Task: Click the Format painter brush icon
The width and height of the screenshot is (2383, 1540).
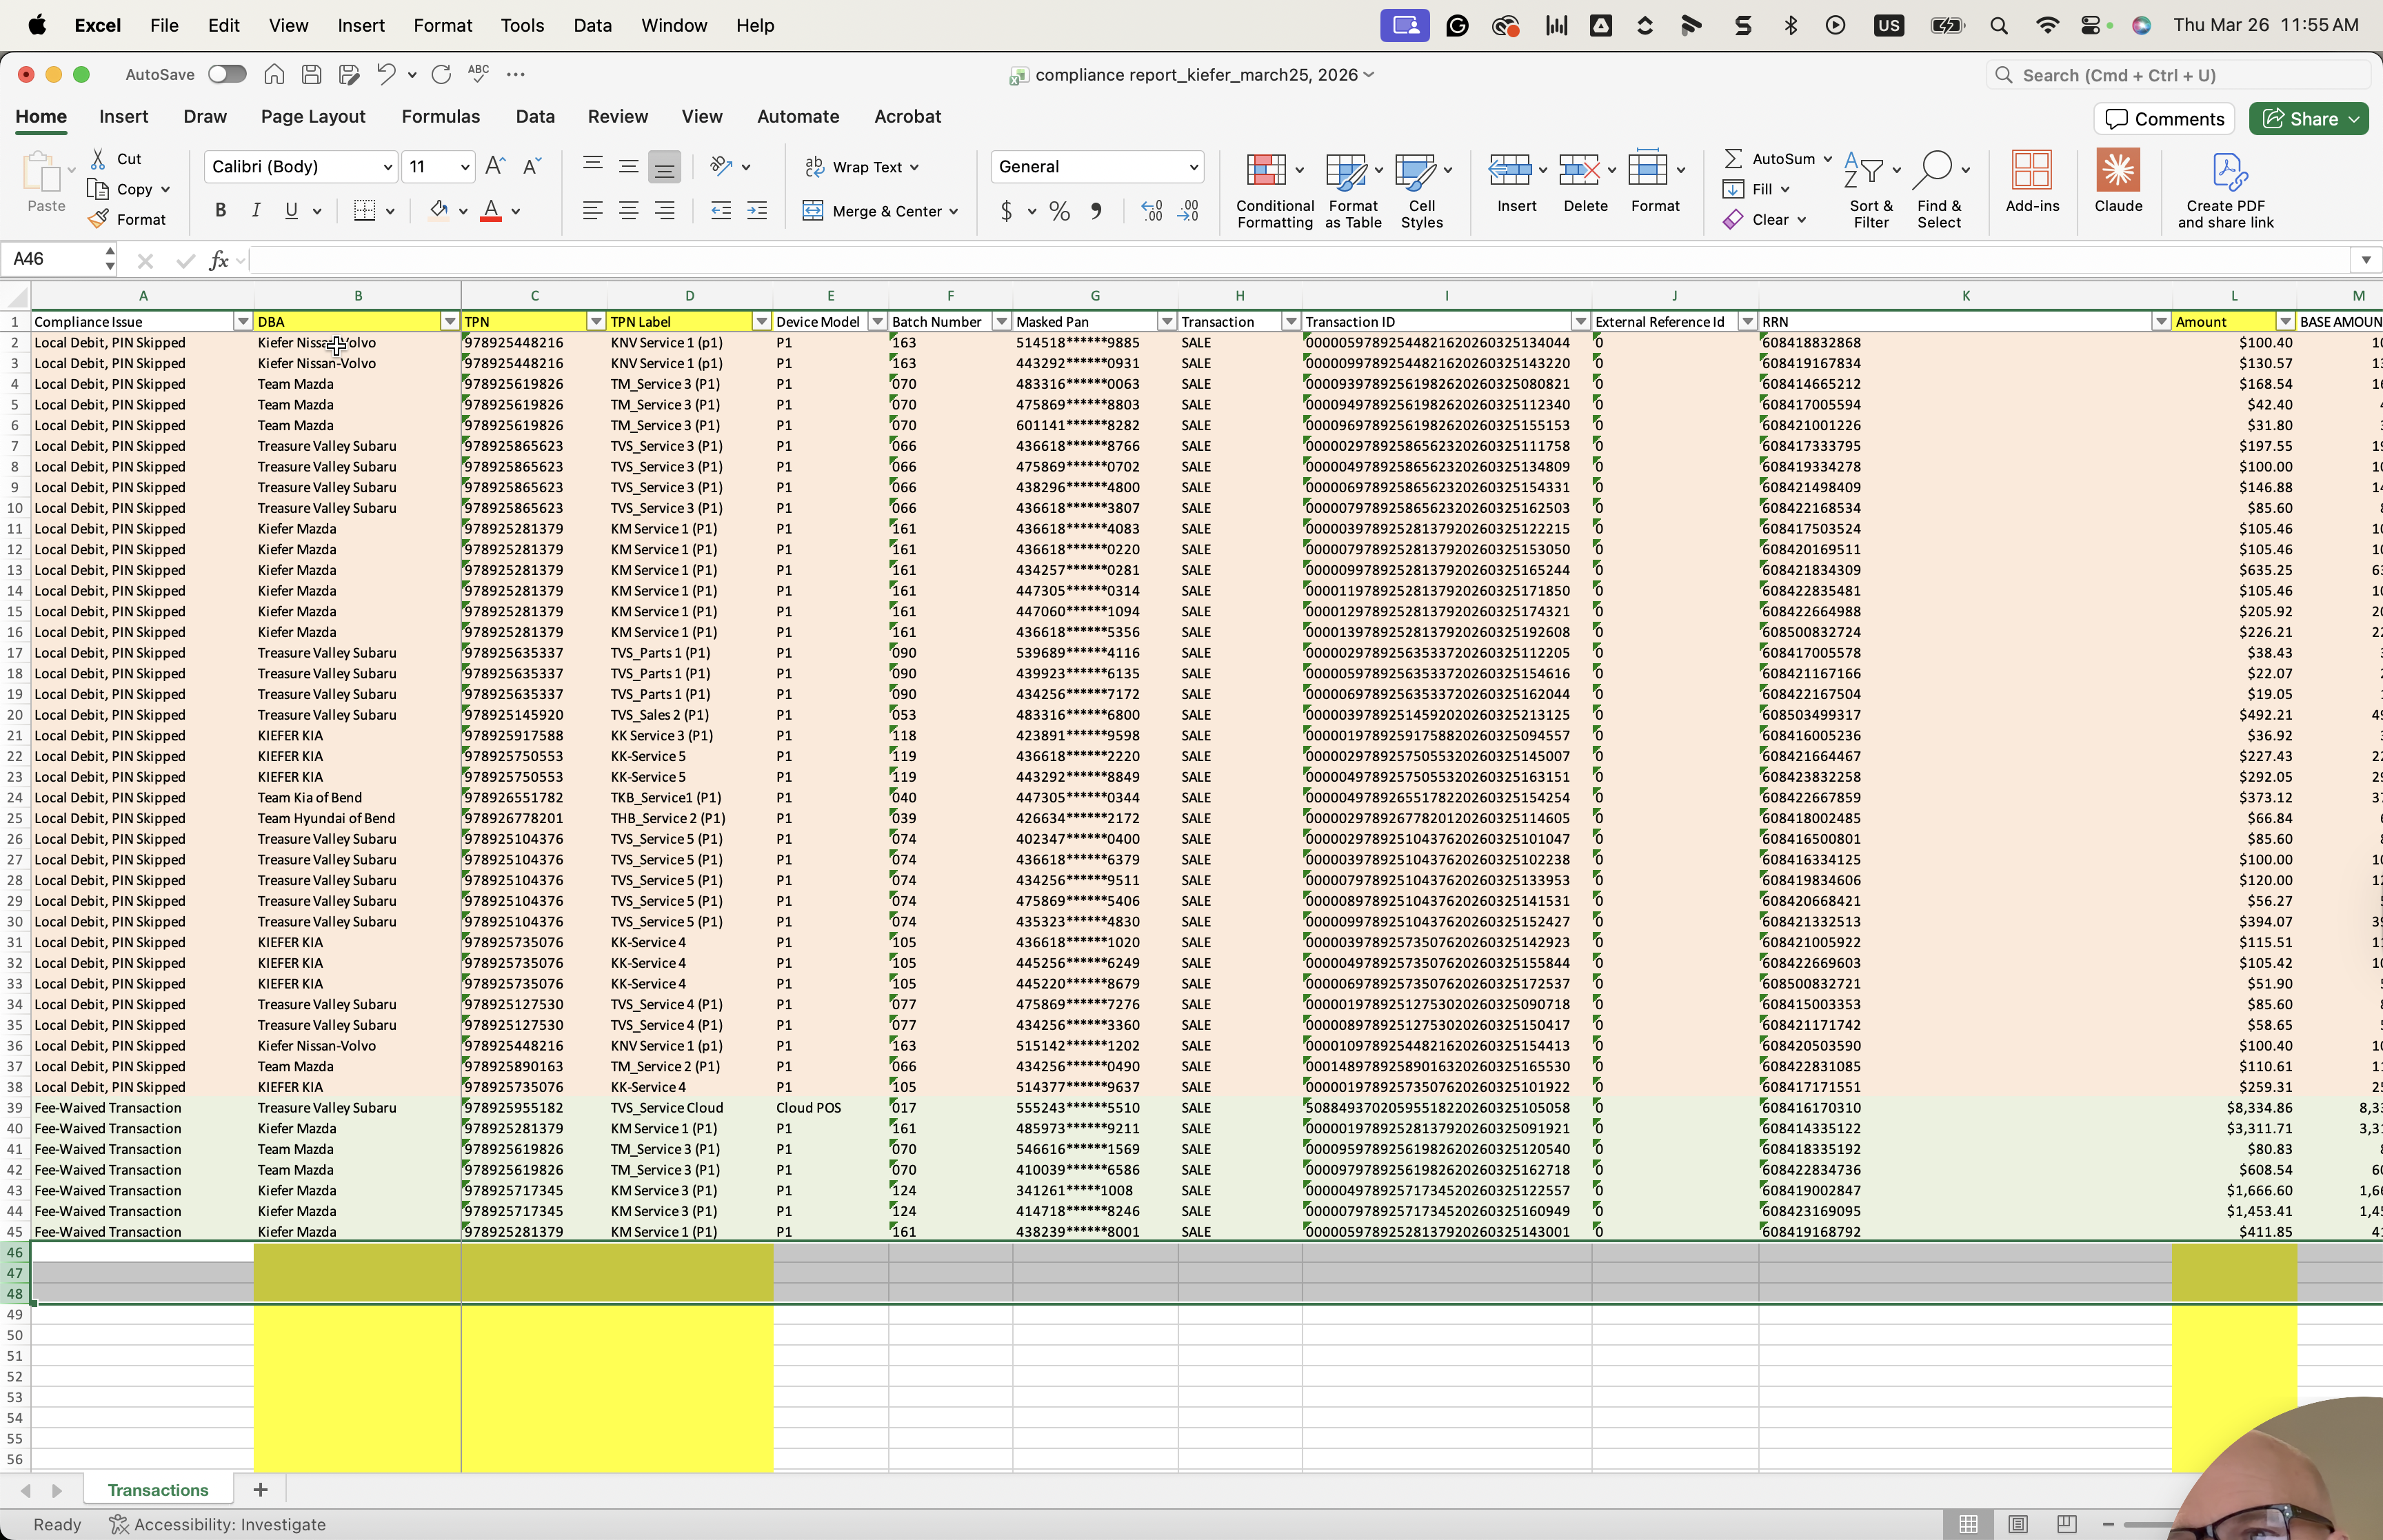Action: pos(98,219)
